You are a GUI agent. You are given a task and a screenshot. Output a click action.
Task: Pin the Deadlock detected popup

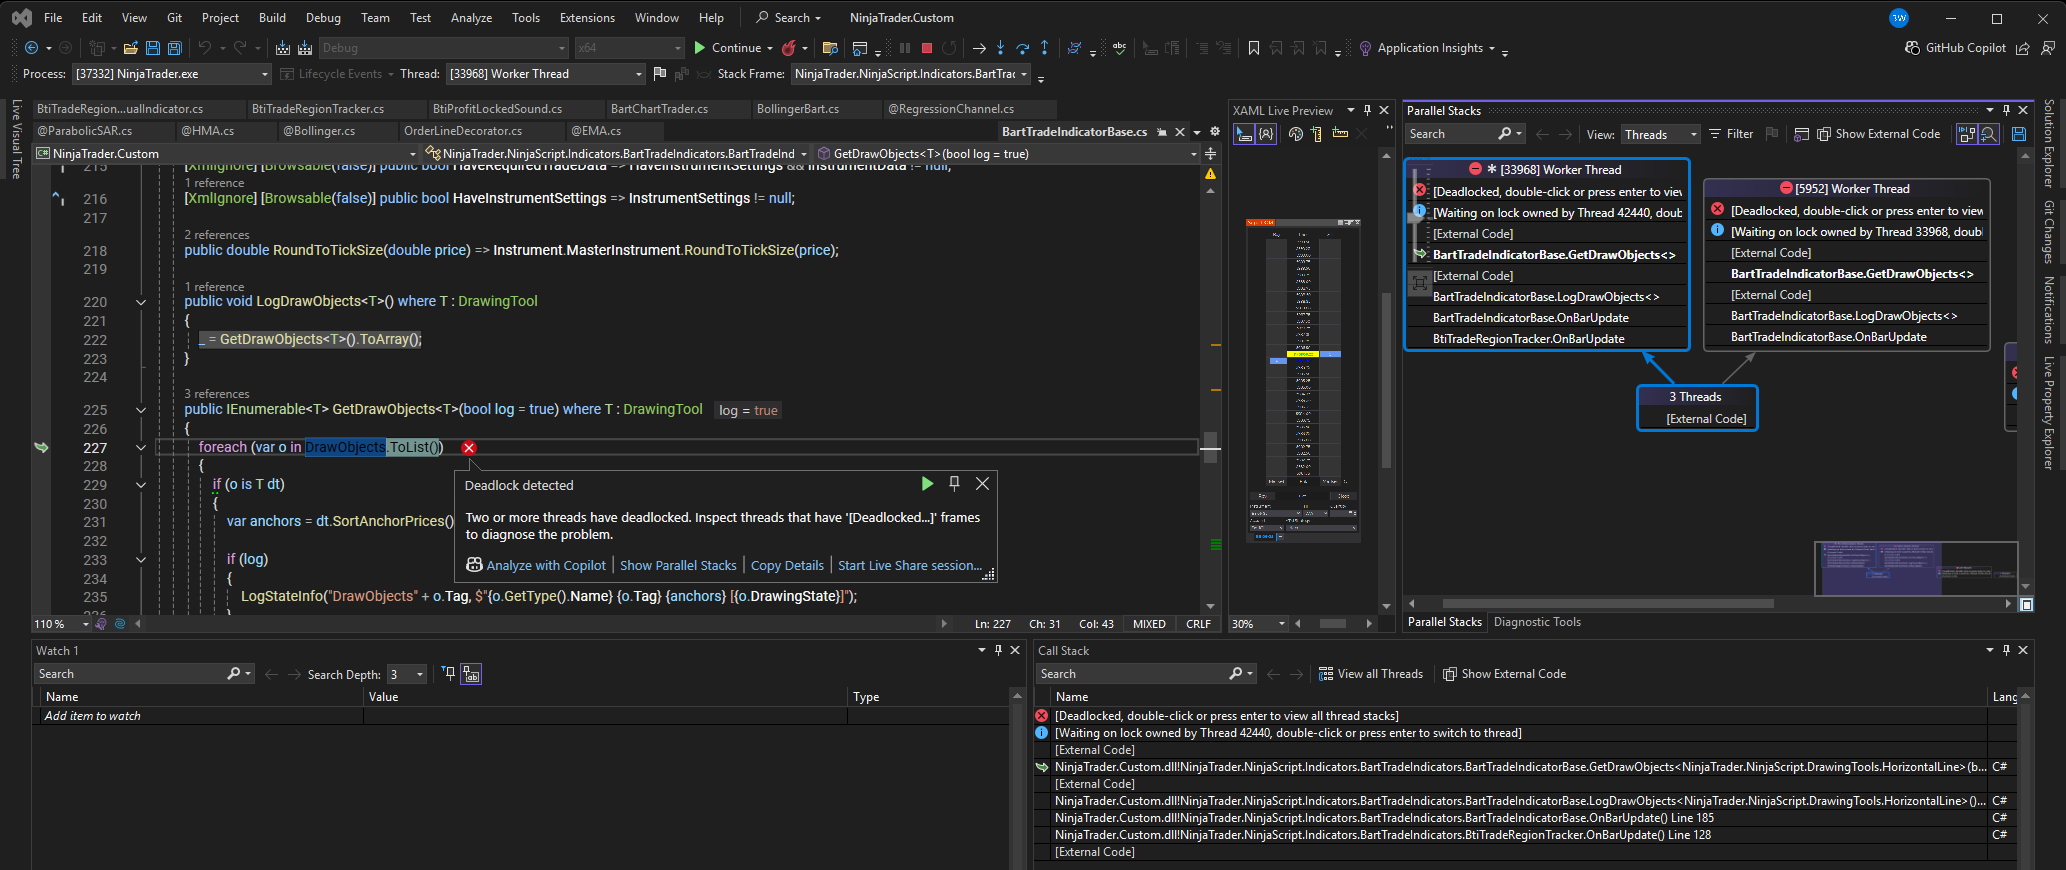[x=954, y=484]
